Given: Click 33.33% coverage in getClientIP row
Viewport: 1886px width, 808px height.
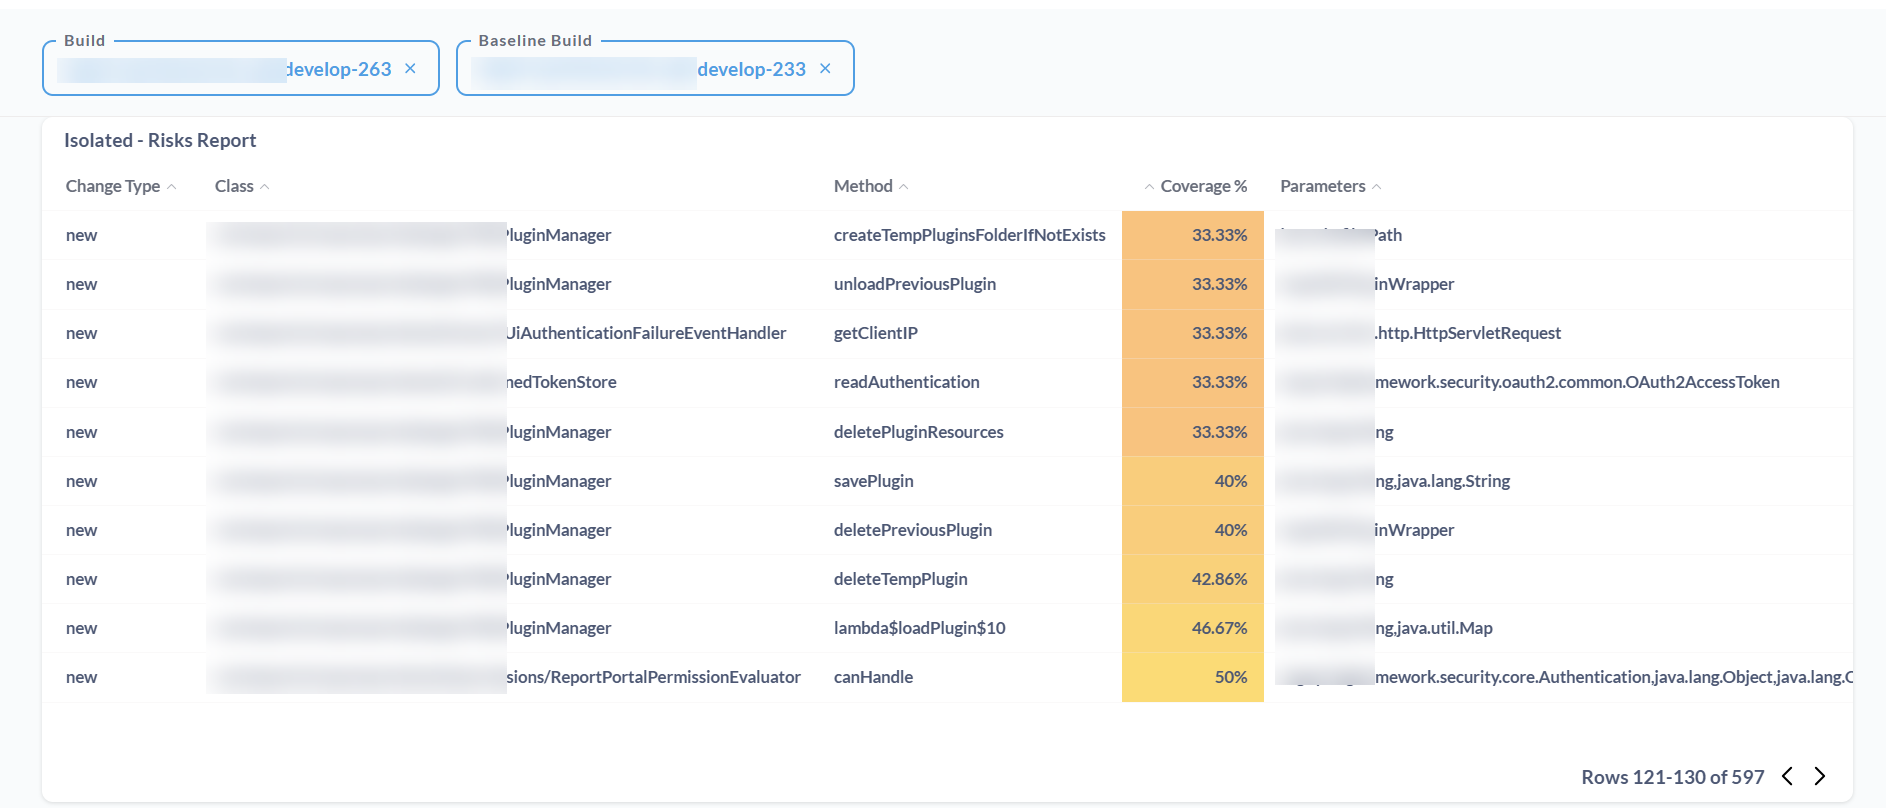Looking at the screenshot, I should (x=1193, y=333).
